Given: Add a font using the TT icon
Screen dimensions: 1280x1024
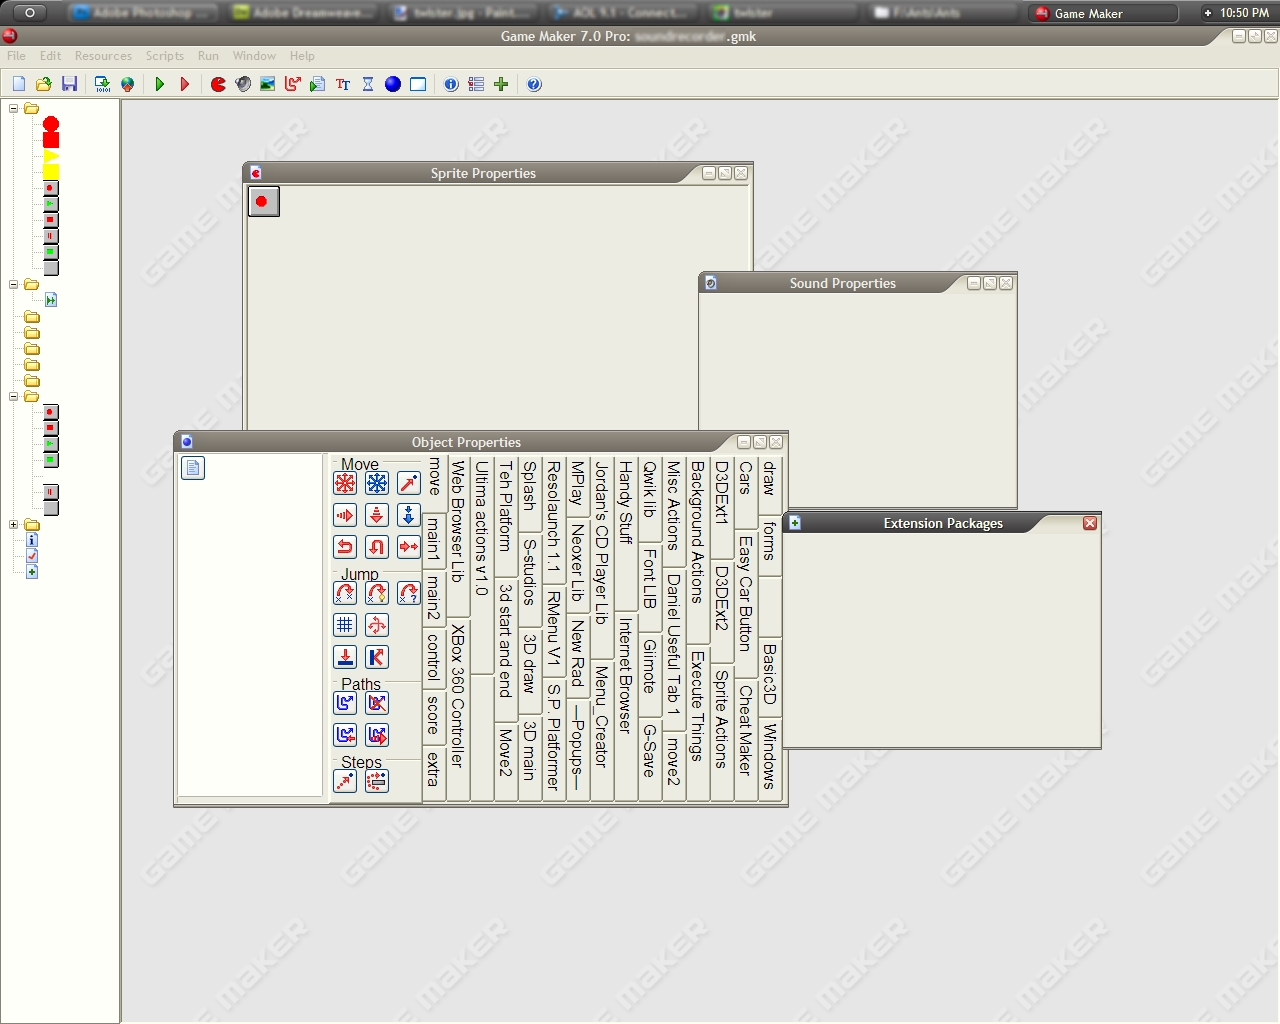Looking at the screenshot, I should point(343,84).
